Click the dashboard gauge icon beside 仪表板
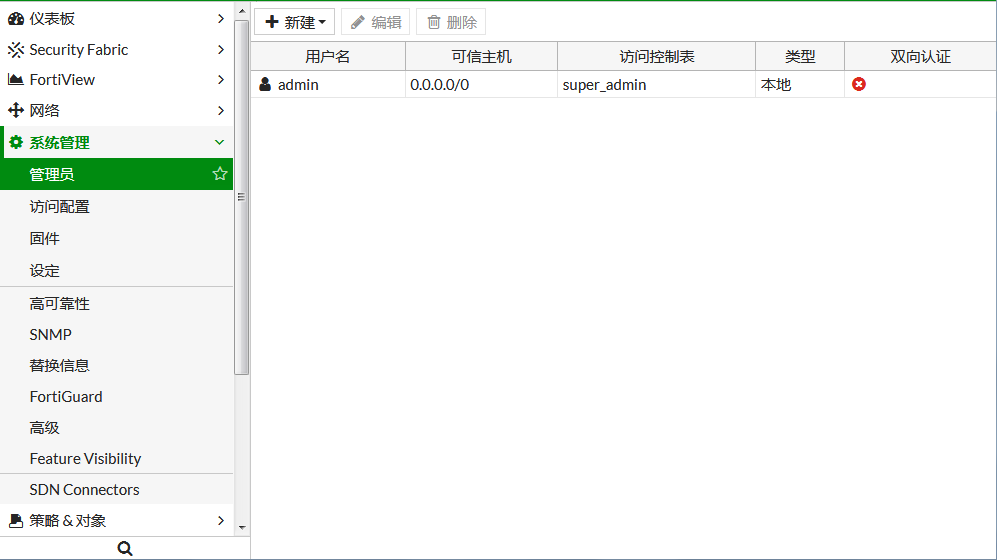The width and height of the screenshot is (997, 560). pos(16,19)
